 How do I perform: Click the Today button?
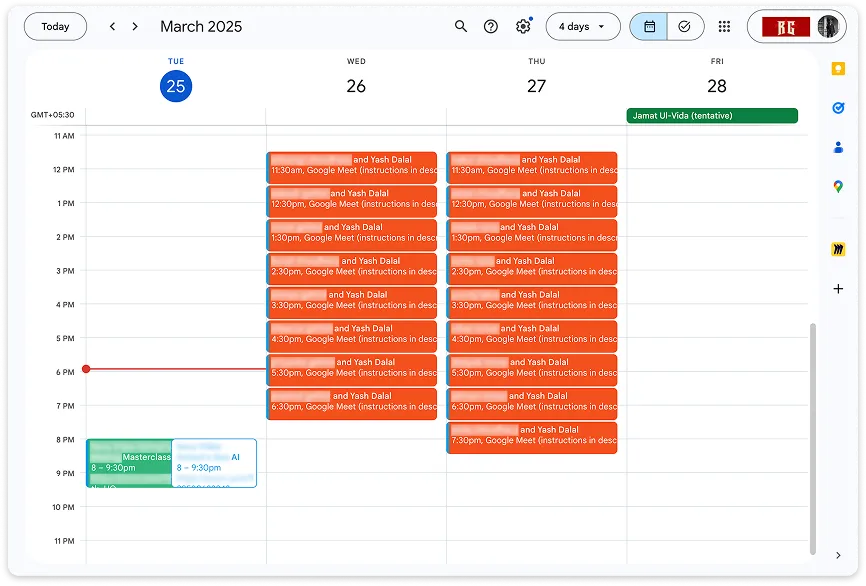coord(56,27)
